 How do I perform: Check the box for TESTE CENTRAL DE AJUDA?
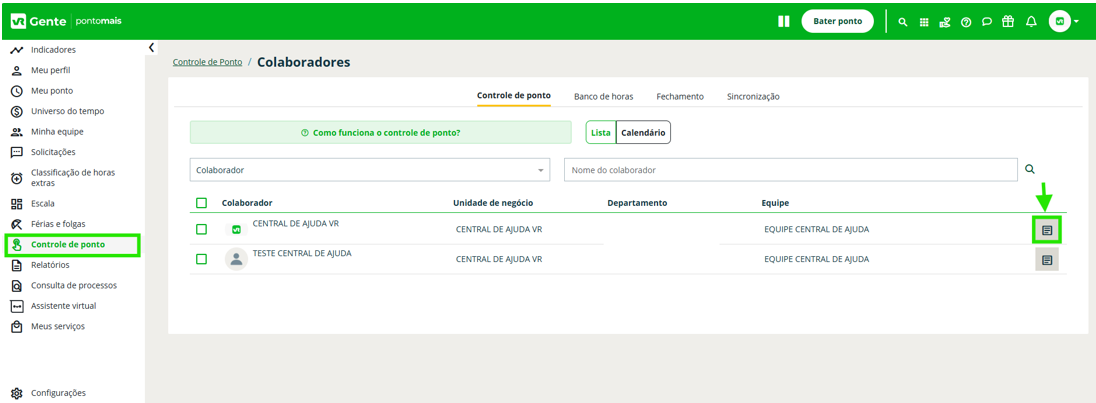click(x=201, y=259)
